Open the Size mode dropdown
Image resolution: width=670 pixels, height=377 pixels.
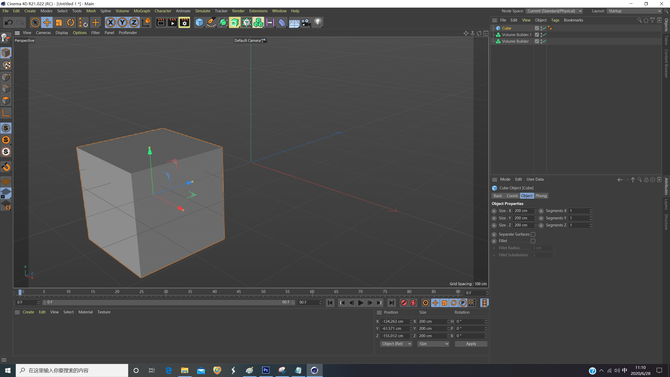coord(433,344)
